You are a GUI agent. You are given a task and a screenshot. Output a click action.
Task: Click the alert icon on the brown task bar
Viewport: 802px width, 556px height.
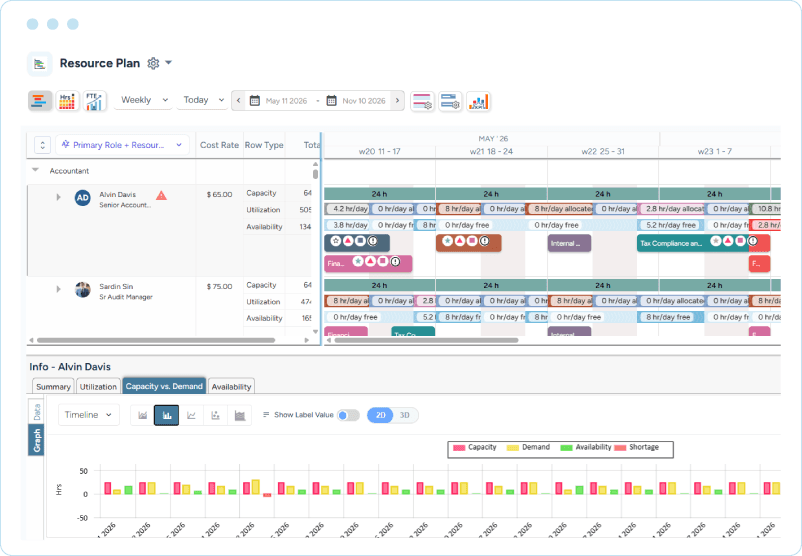coord(484,241)
